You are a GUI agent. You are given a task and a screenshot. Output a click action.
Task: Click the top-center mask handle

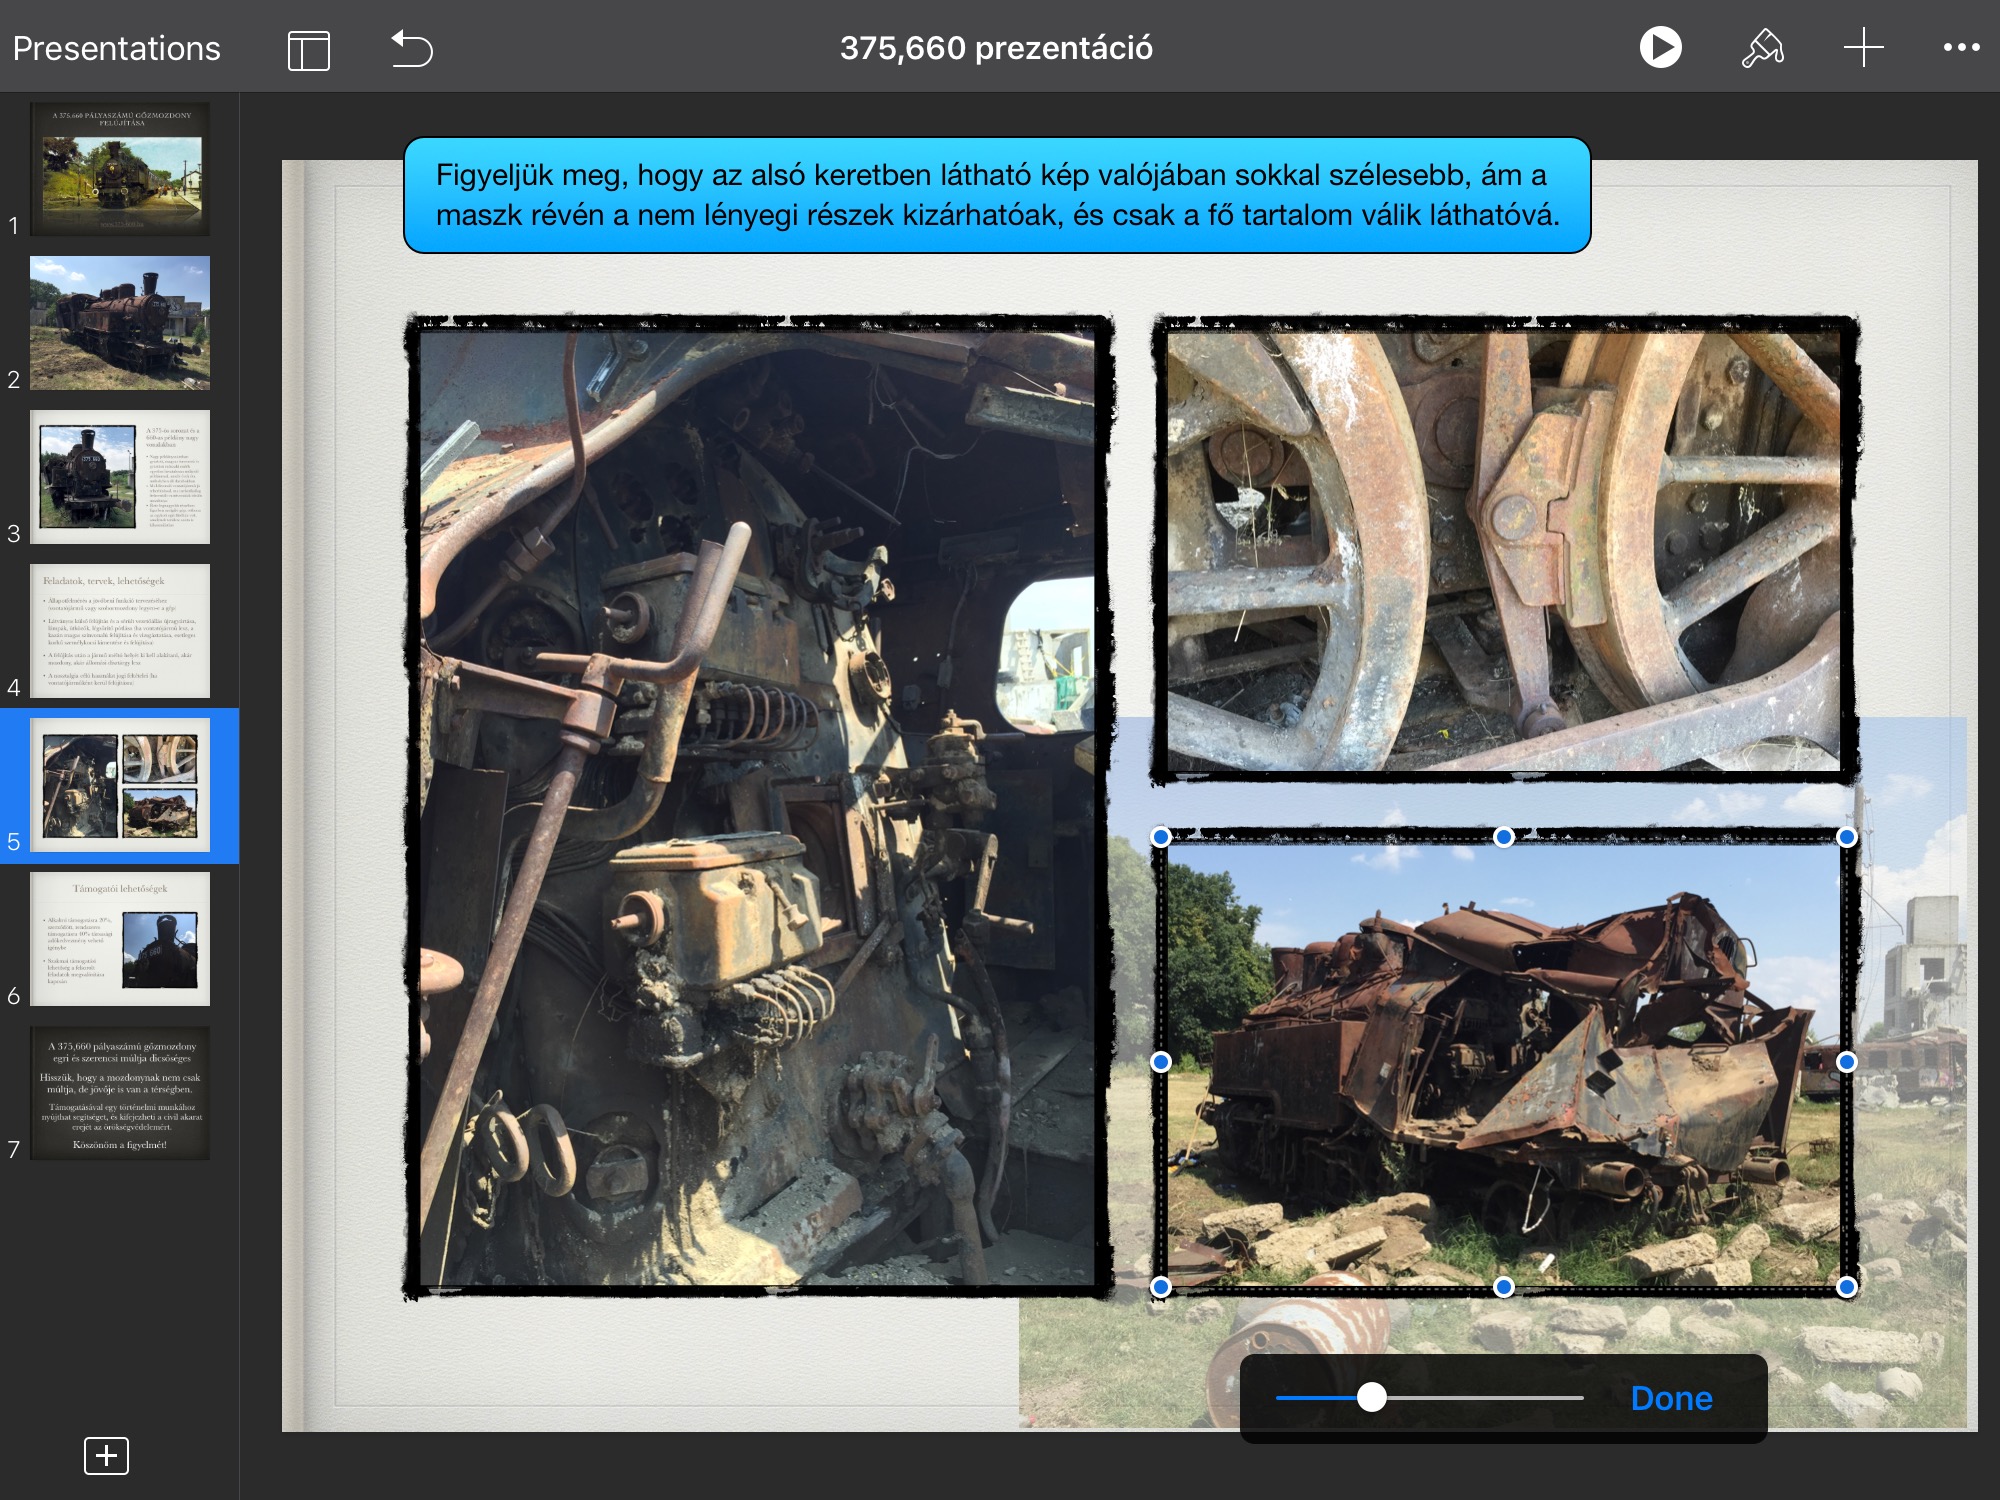tap(1503, 837)
